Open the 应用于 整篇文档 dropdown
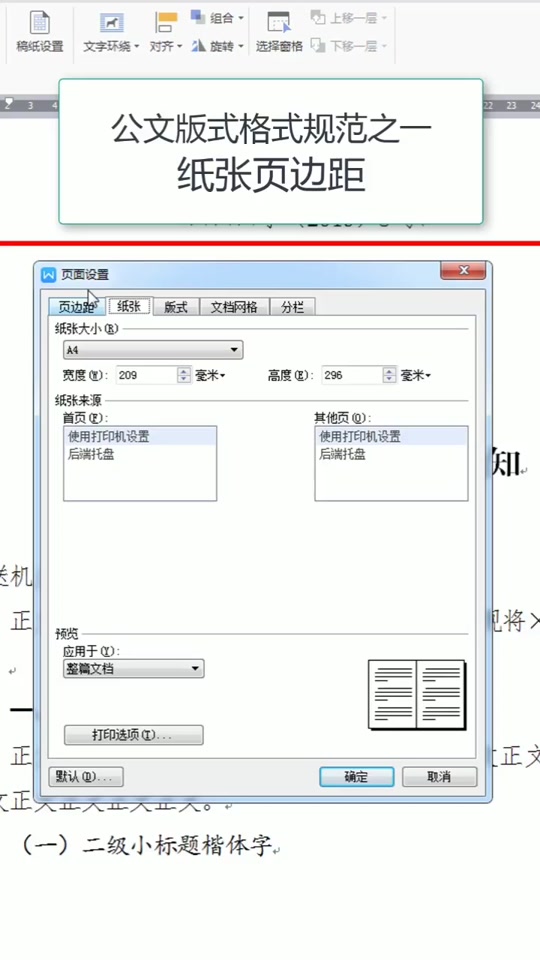This screenshot has width=540, height=960. [x=133, y=669]
